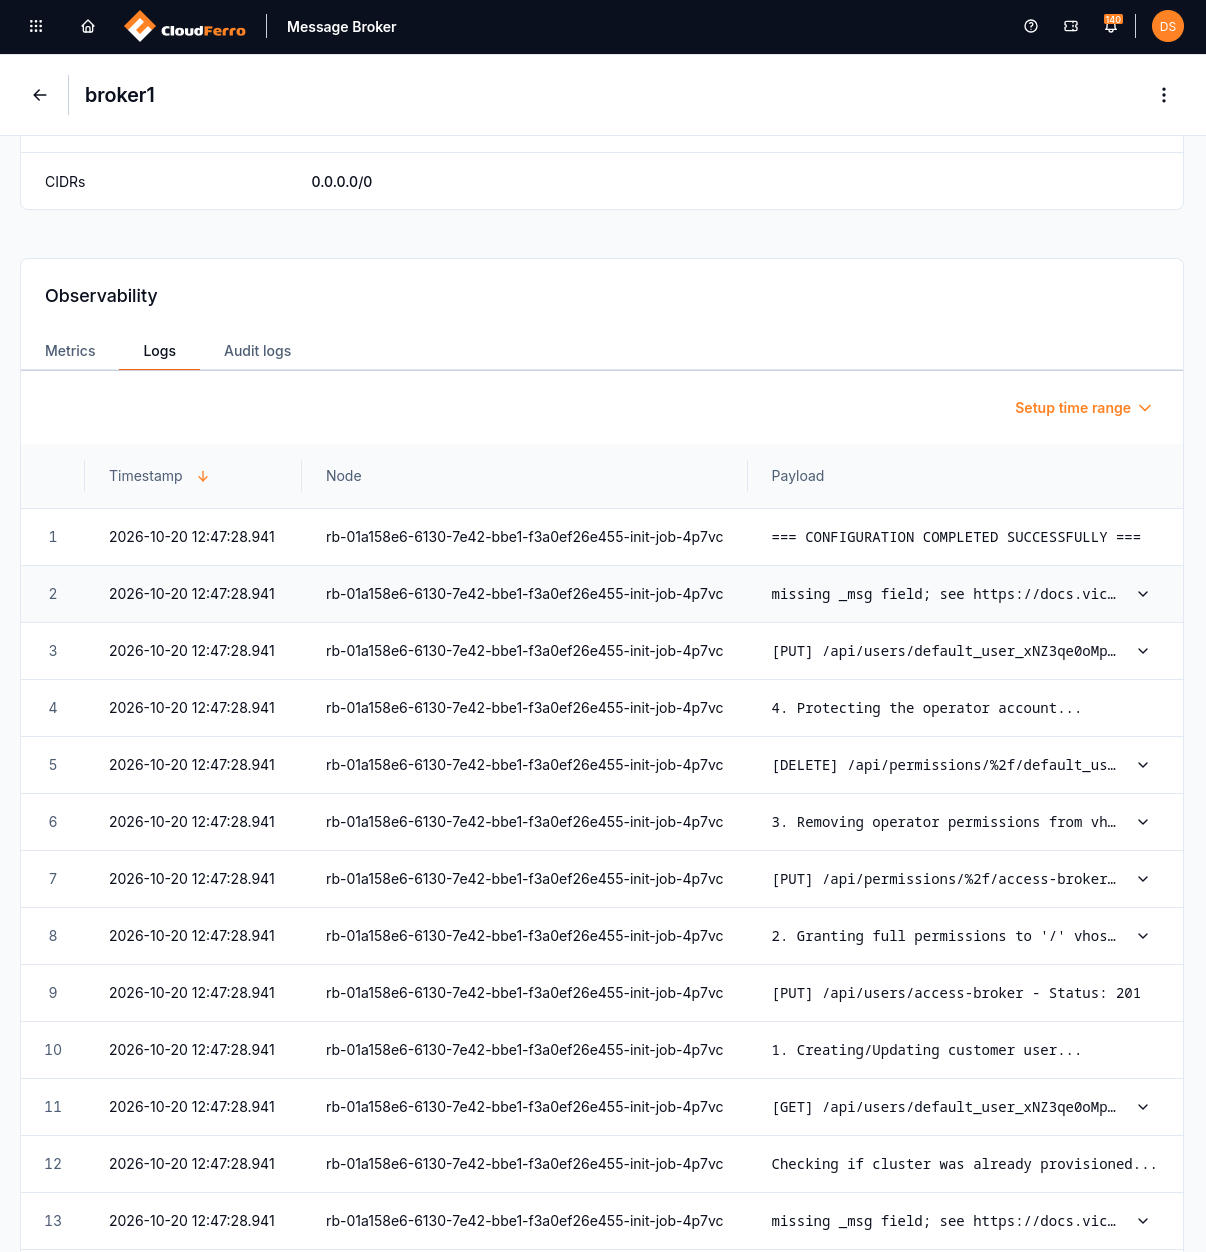The height and width of the screenshot is (1252, 1206).
Task: Click PUT /api/users/access-broker Status 201 payload
Action: coord(956,993)
